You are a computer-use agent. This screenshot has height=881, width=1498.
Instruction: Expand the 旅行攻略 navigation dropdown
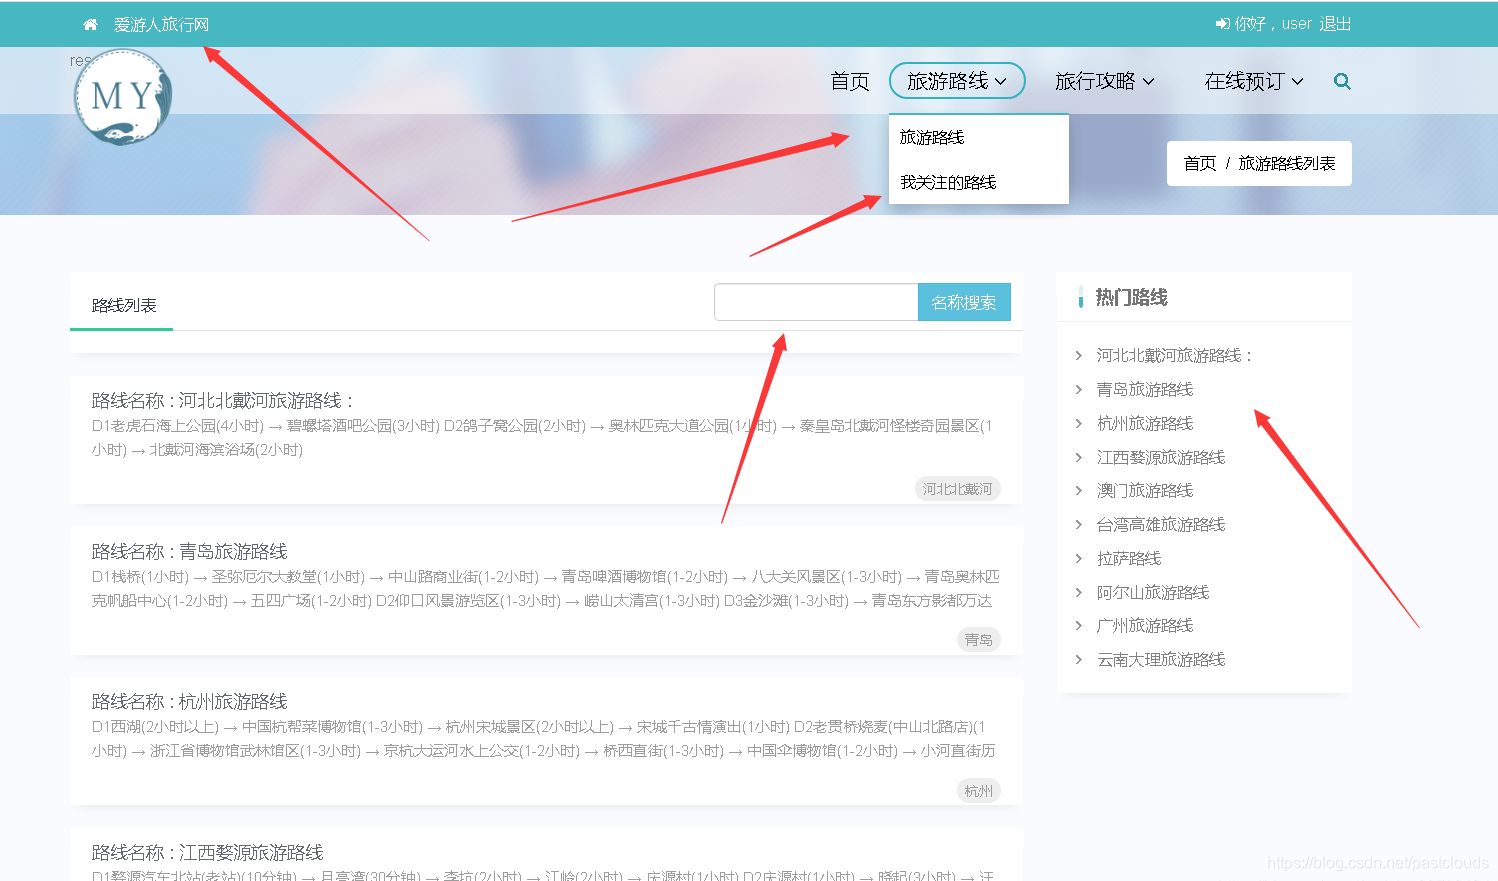[1105, 81]
